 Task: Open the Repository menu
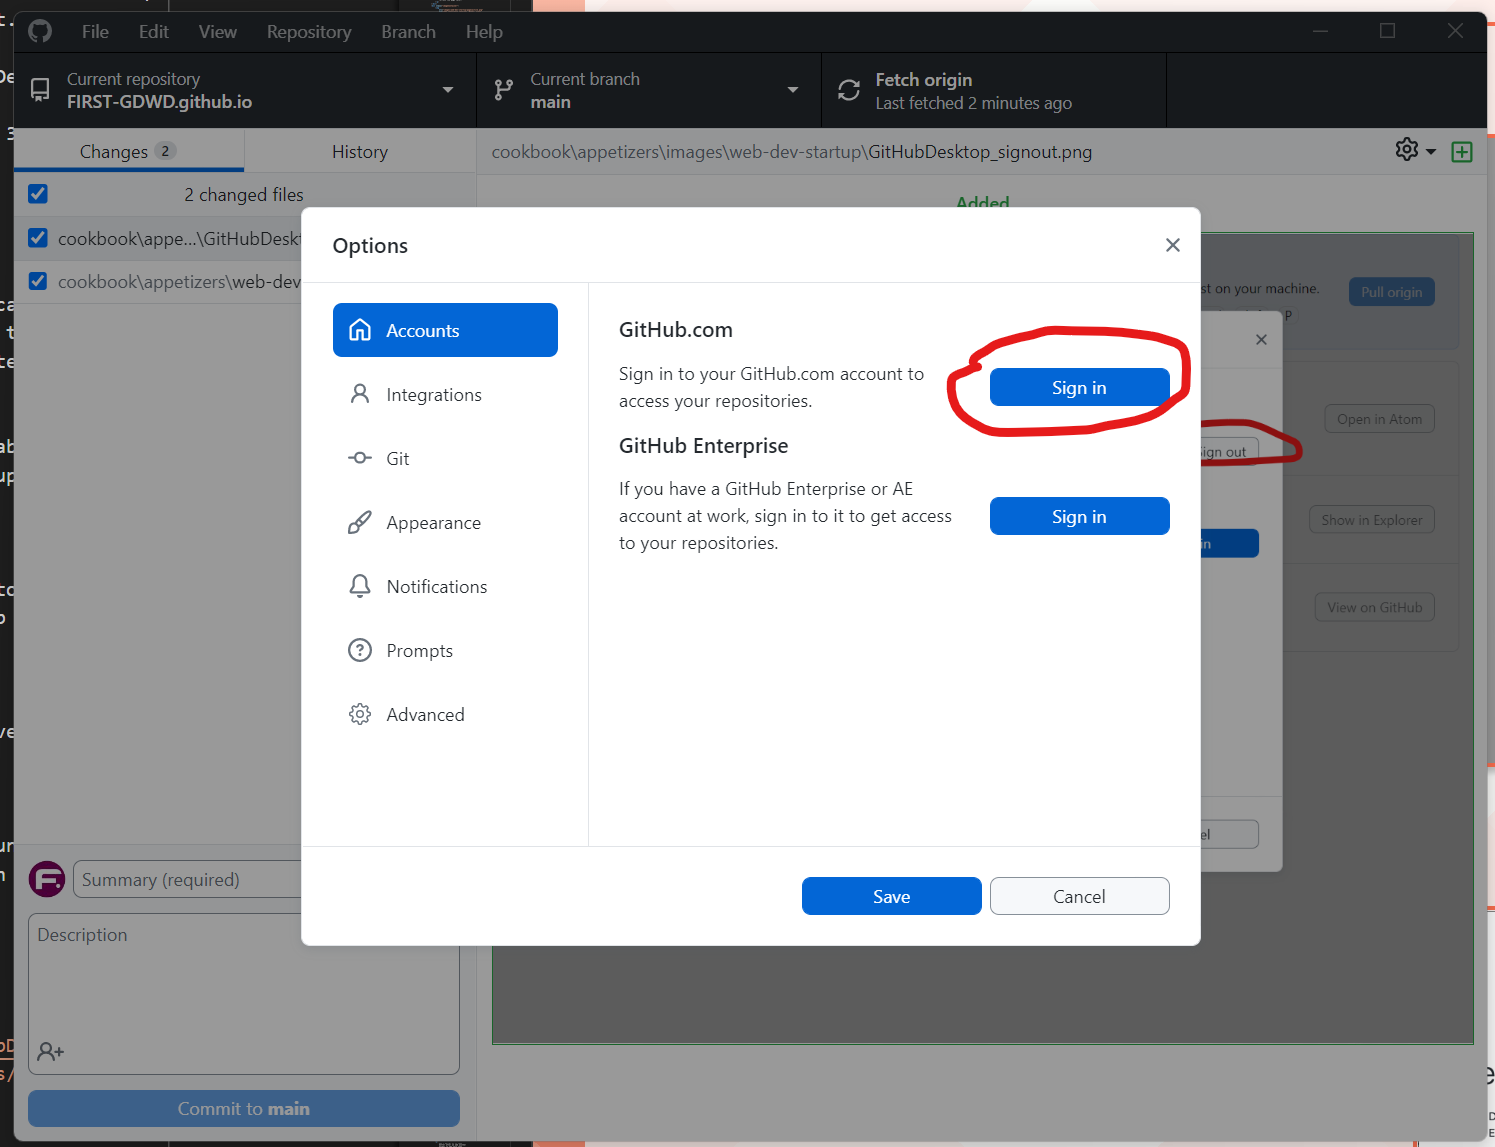309,32
